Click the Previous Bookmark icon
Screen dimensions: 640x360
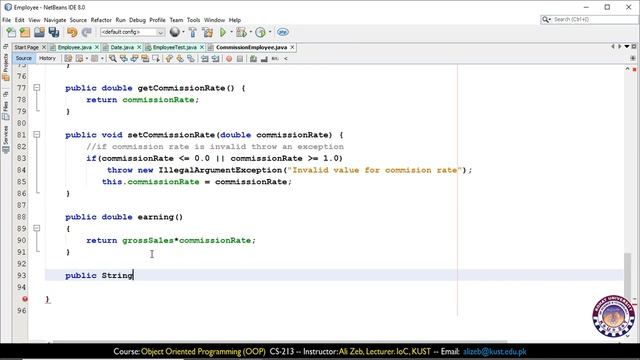(x=169, y=59)
